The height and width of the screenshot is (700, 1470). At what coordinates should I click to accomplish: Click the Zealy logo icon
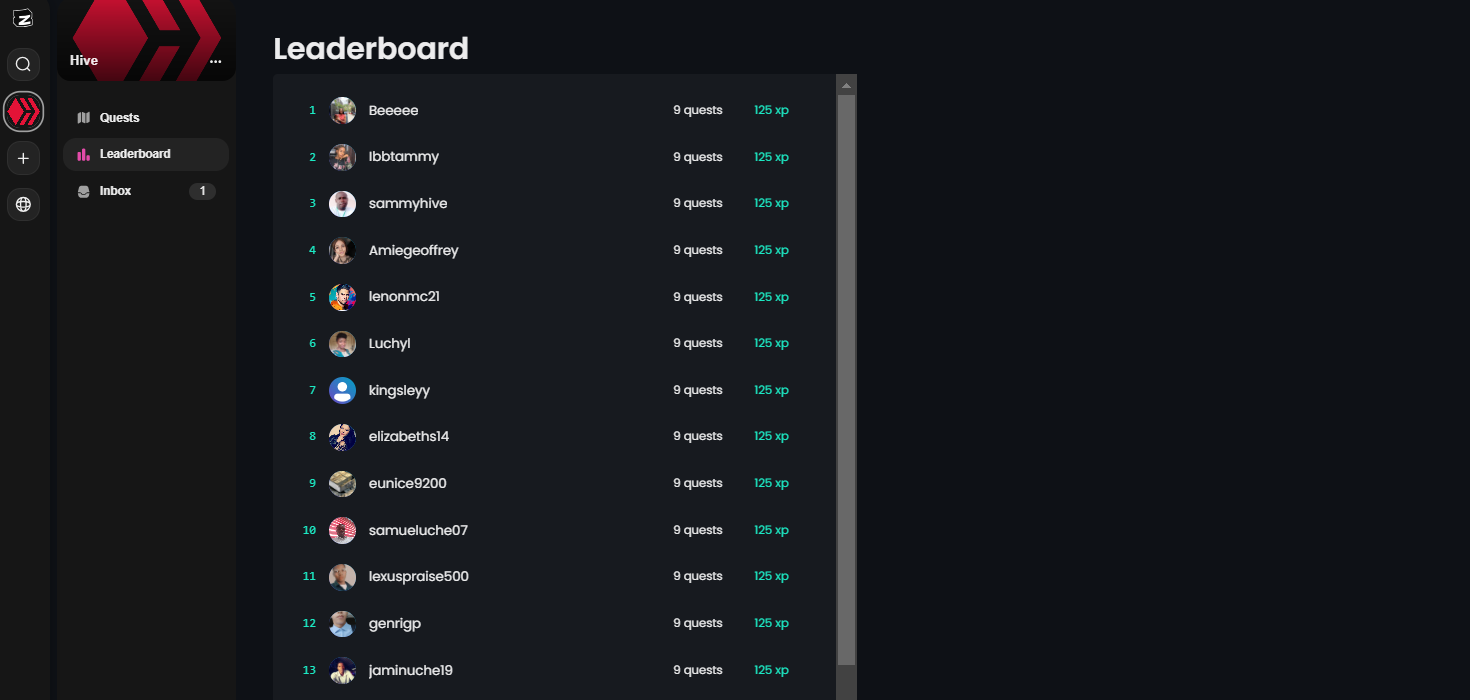(x=23, y=18)
